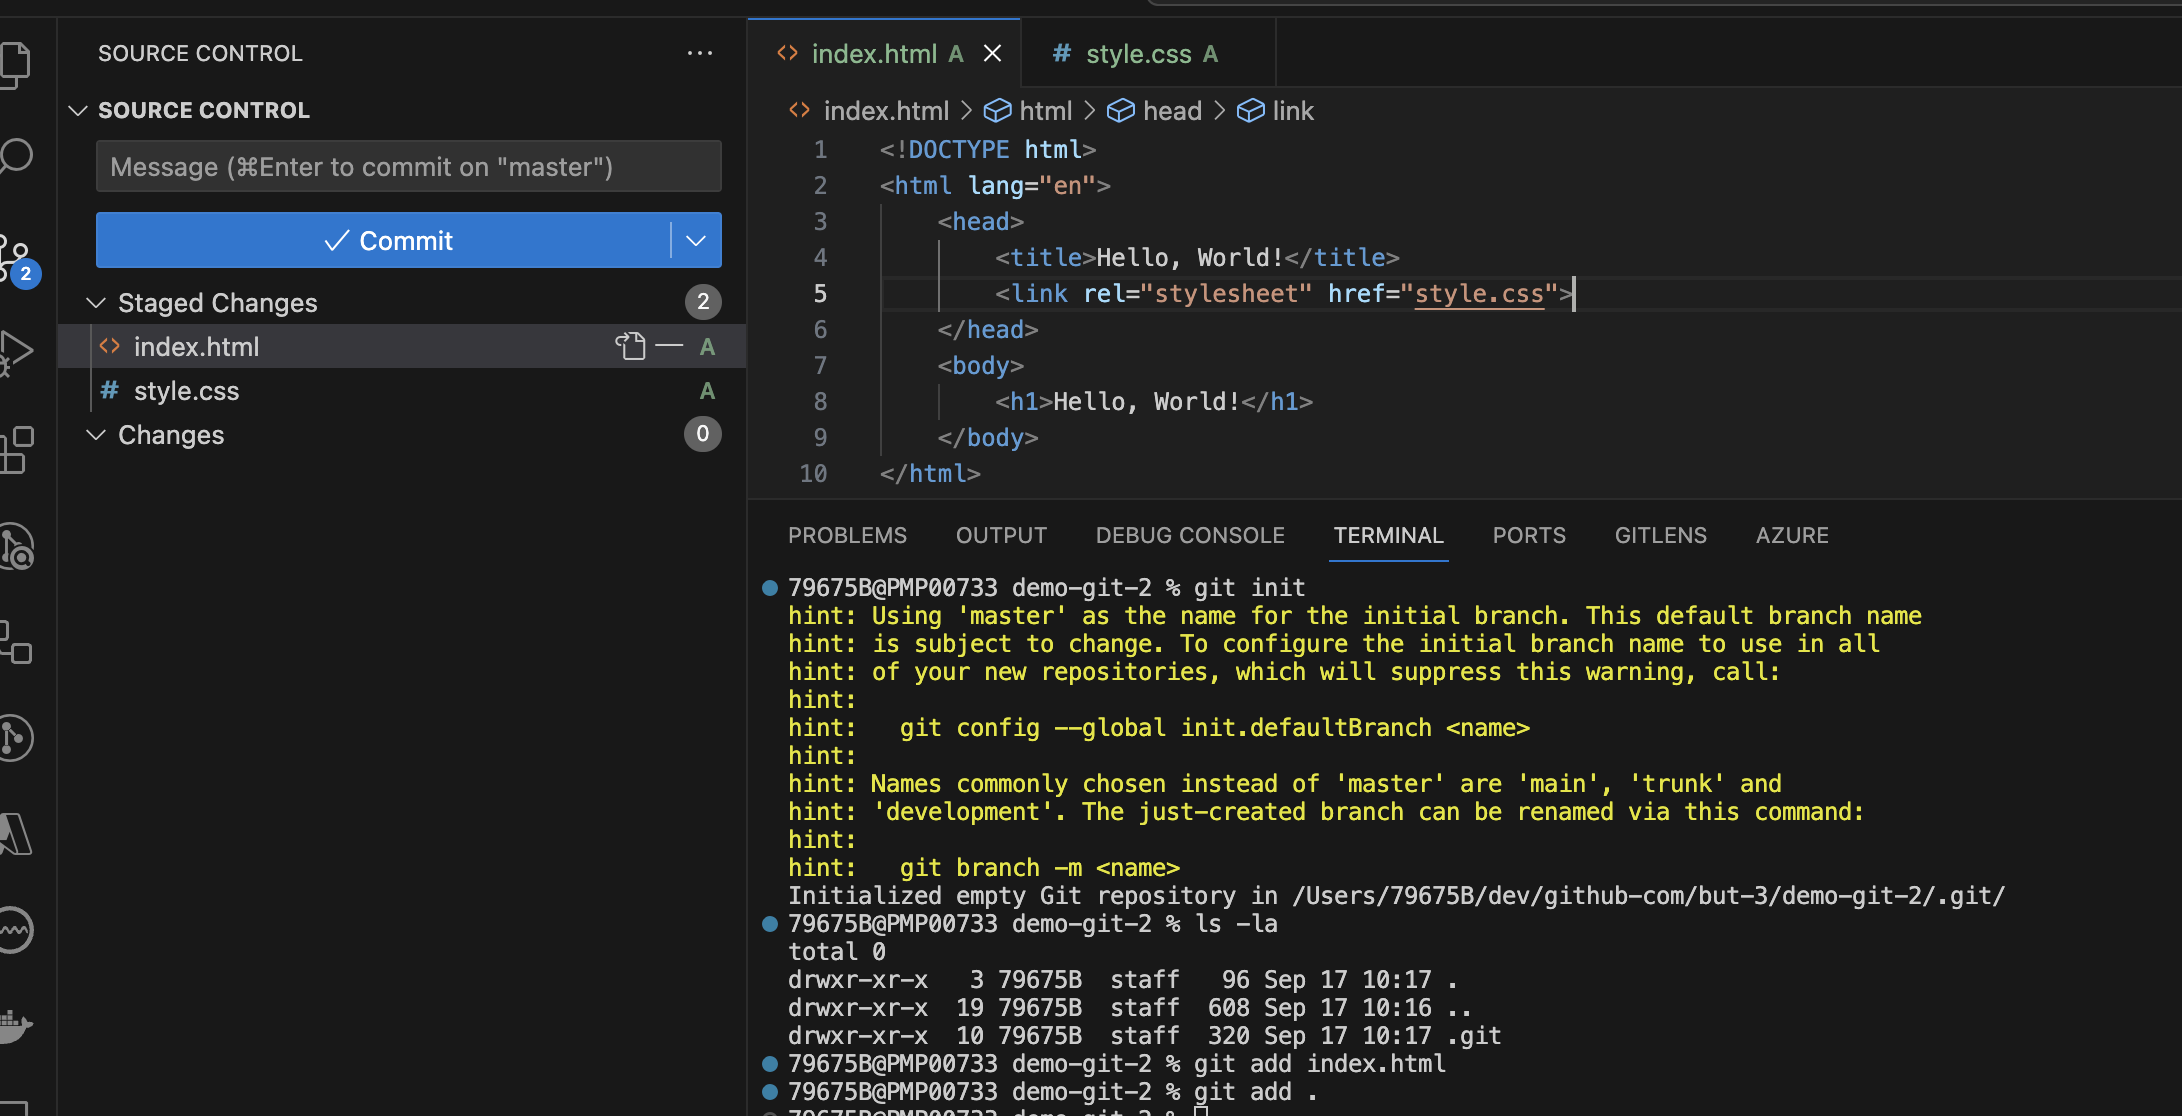Collapse the SOURCE CONTROL section chevron

[x=78, y=110]
